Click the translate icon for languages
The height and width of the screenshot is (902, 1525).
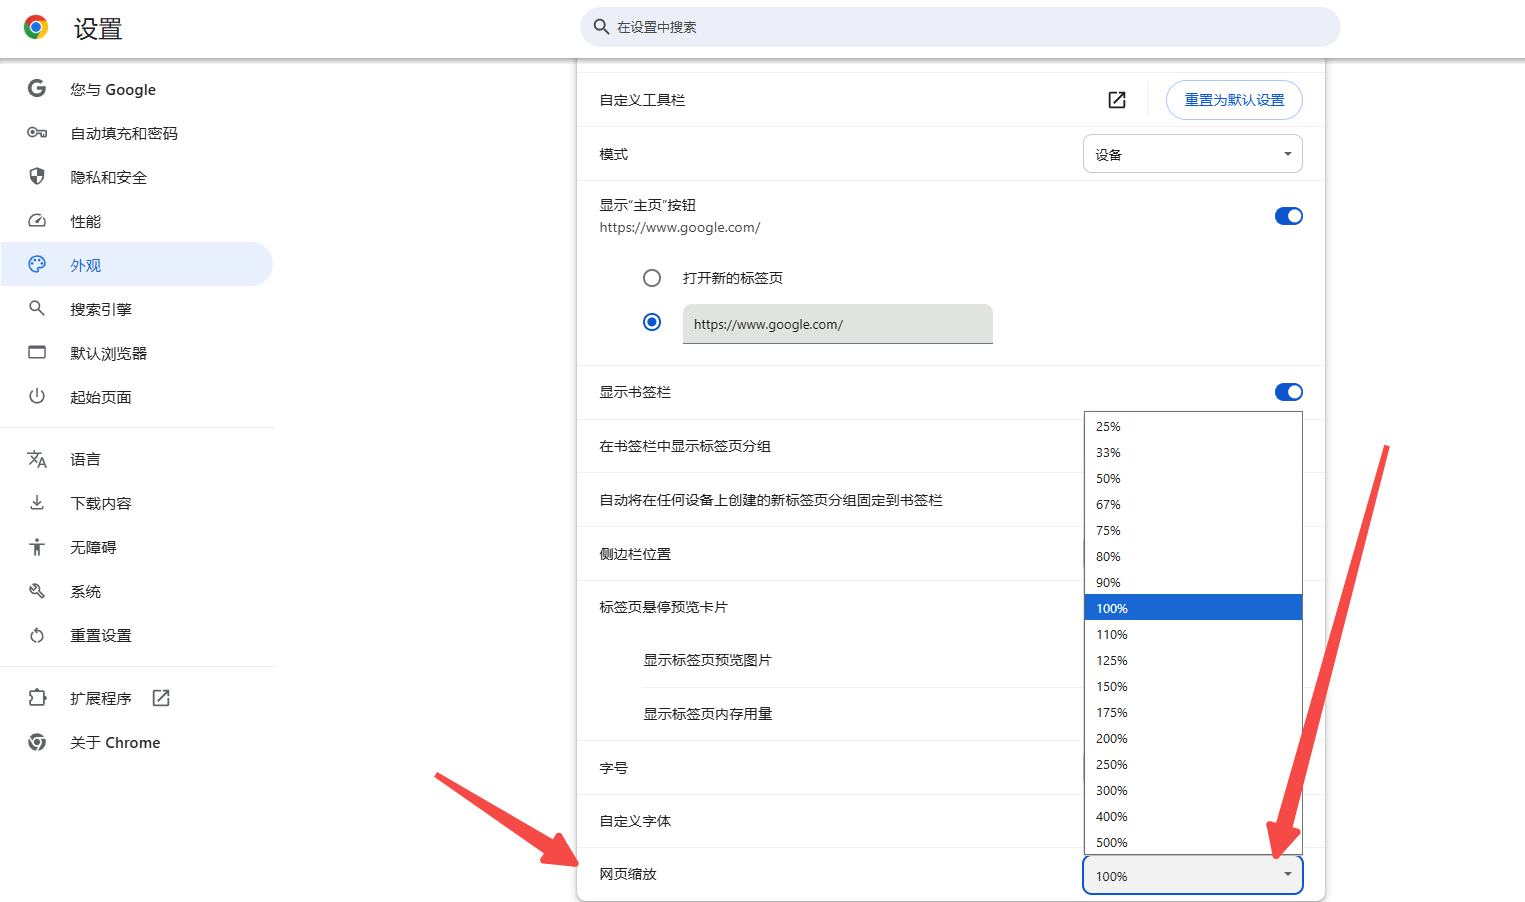pyautogui.click(x=37, y=459)
